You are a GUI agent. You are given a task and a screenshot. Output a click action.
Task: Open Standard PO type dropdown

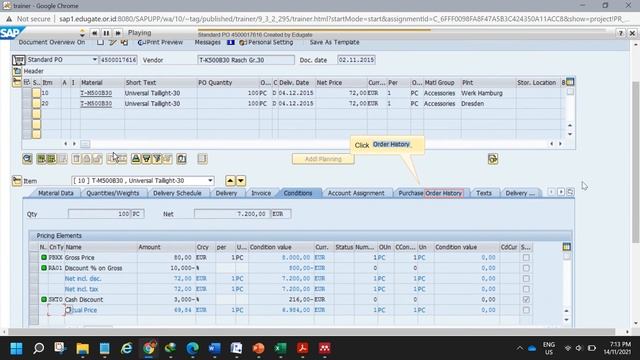click(94, 60)
